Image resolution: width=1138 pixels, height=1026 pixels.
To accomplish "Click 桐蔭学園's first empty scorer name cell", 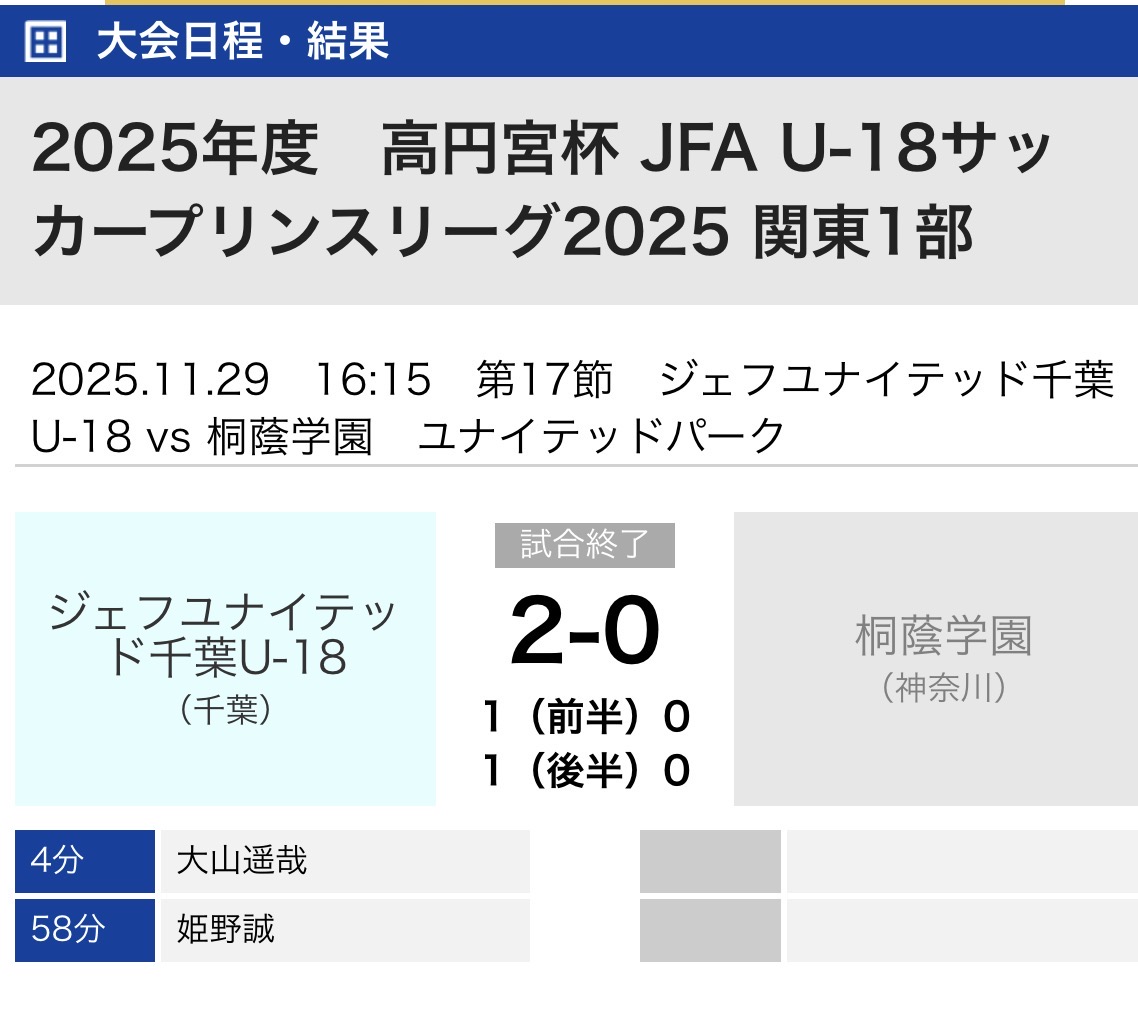I will coord(960,861).
